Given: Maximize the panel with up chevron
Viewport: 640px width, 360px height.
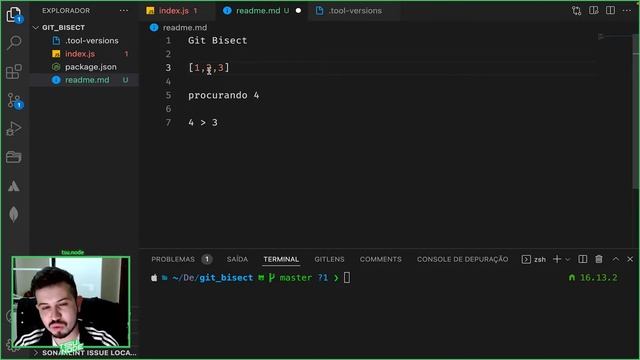Looking at the screenshot, I should [616, 259].
